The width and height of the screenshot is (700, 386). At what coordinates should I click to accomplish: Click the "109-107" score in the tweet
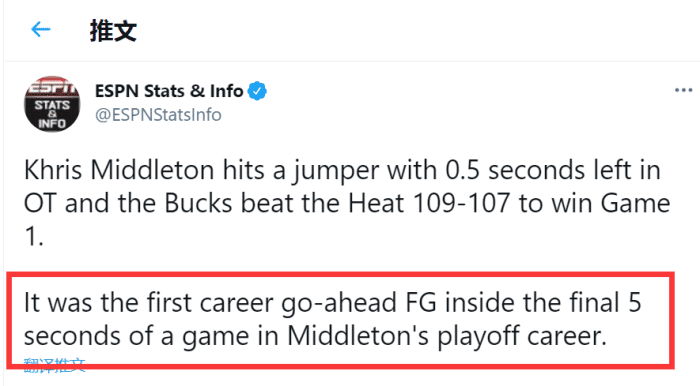click(x=461, y=203)
